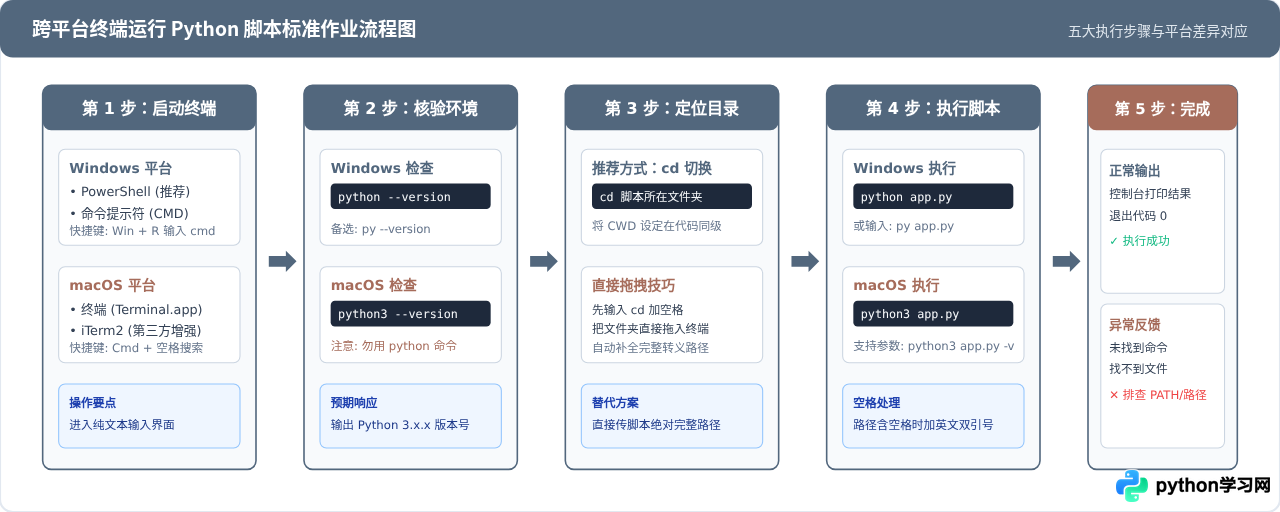The width and height of the screenshot is (1280, 512).
Task: Click the Windows 执行 heading
Action: click(905, 168)
